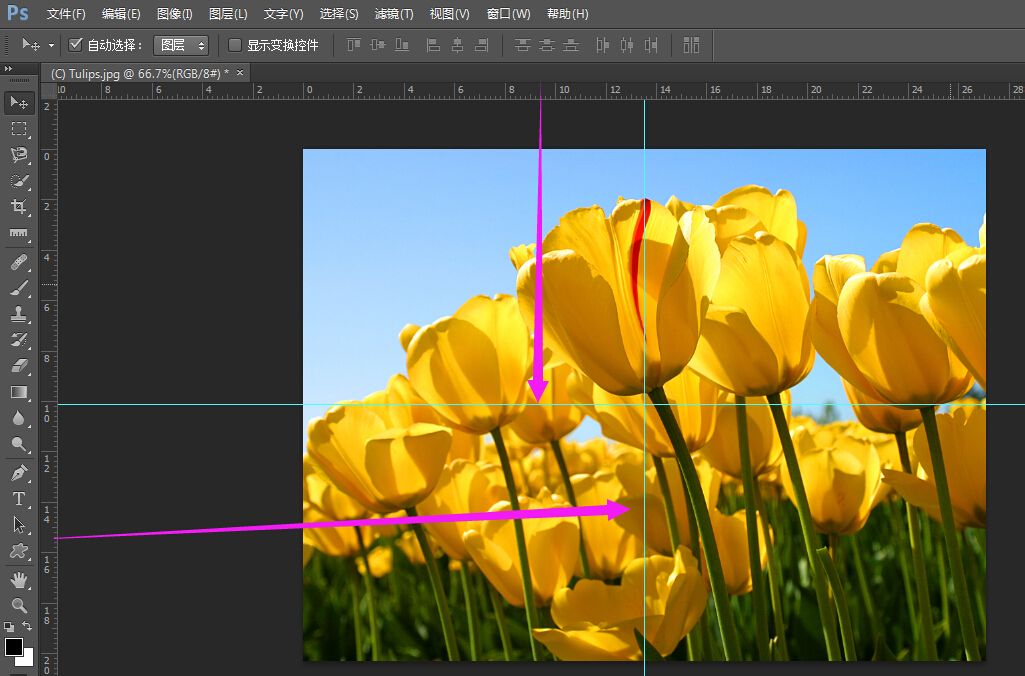This screenshot has width=1025, height=676.
Task: Click the Auto-Align Layers icon
Action: pyautogui.click(x=691, y=45)
